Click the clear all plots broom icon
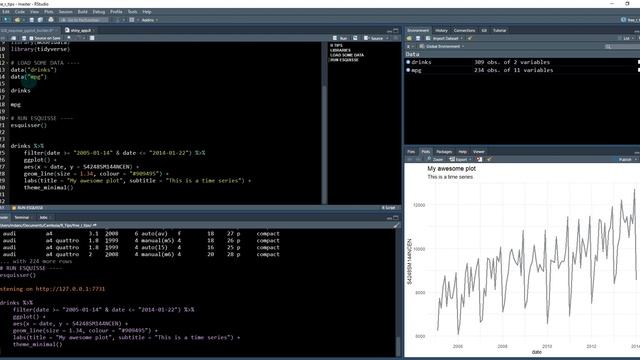The width and height of the screenshot is (640, 360). tap(489, 160)
